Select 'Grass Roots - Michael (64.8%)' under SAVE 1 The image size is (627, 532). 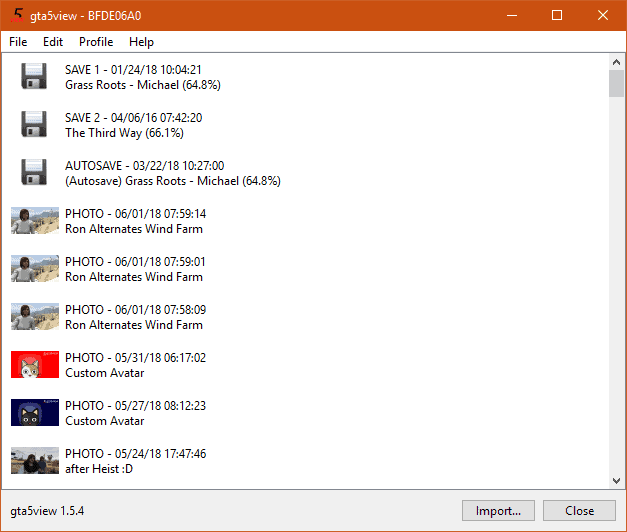(x=143, y=85)
